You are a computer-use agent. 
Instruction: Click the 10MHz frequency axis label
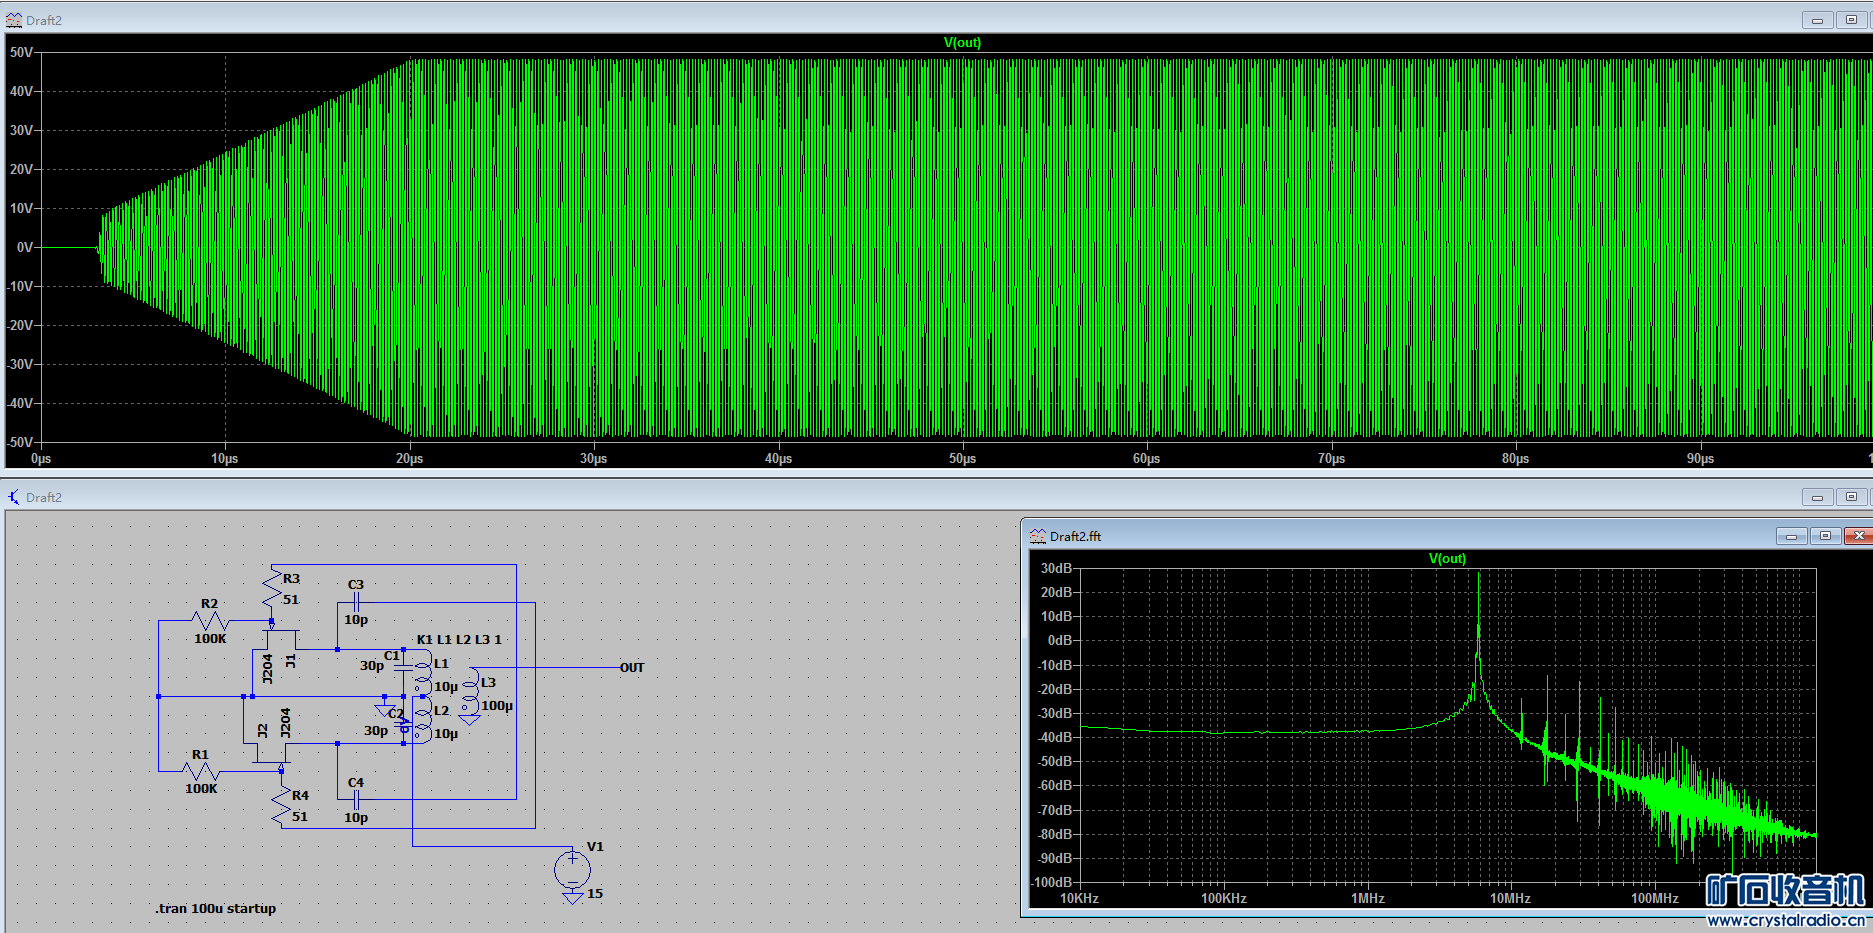(x=1510, y=898)
